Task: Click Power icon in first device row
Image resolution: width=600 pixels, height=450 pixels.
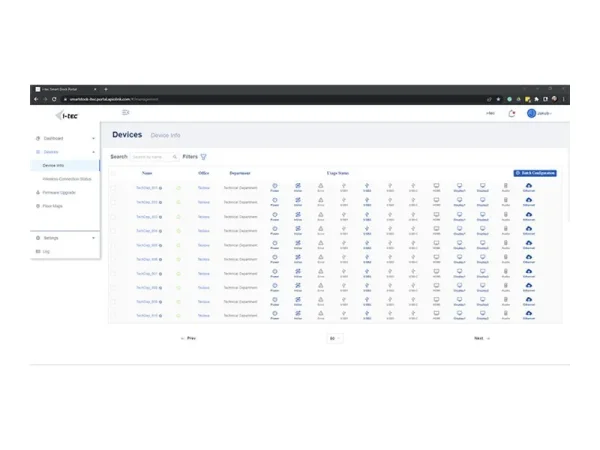Action: (x=275, y=185)
